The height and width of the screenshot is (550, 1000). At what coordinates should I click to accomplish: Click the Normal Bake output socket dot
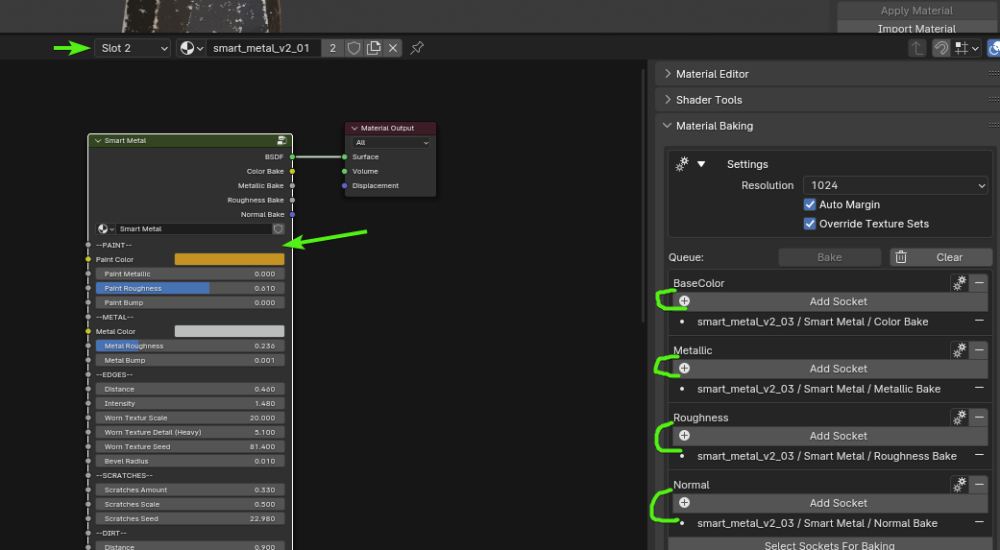click(292, 214)
